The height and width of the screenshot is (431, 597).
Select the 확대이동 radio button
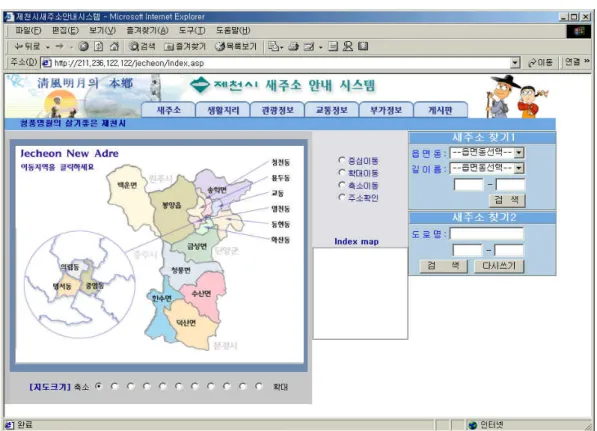pyautogui.click(x=342, y=172)
